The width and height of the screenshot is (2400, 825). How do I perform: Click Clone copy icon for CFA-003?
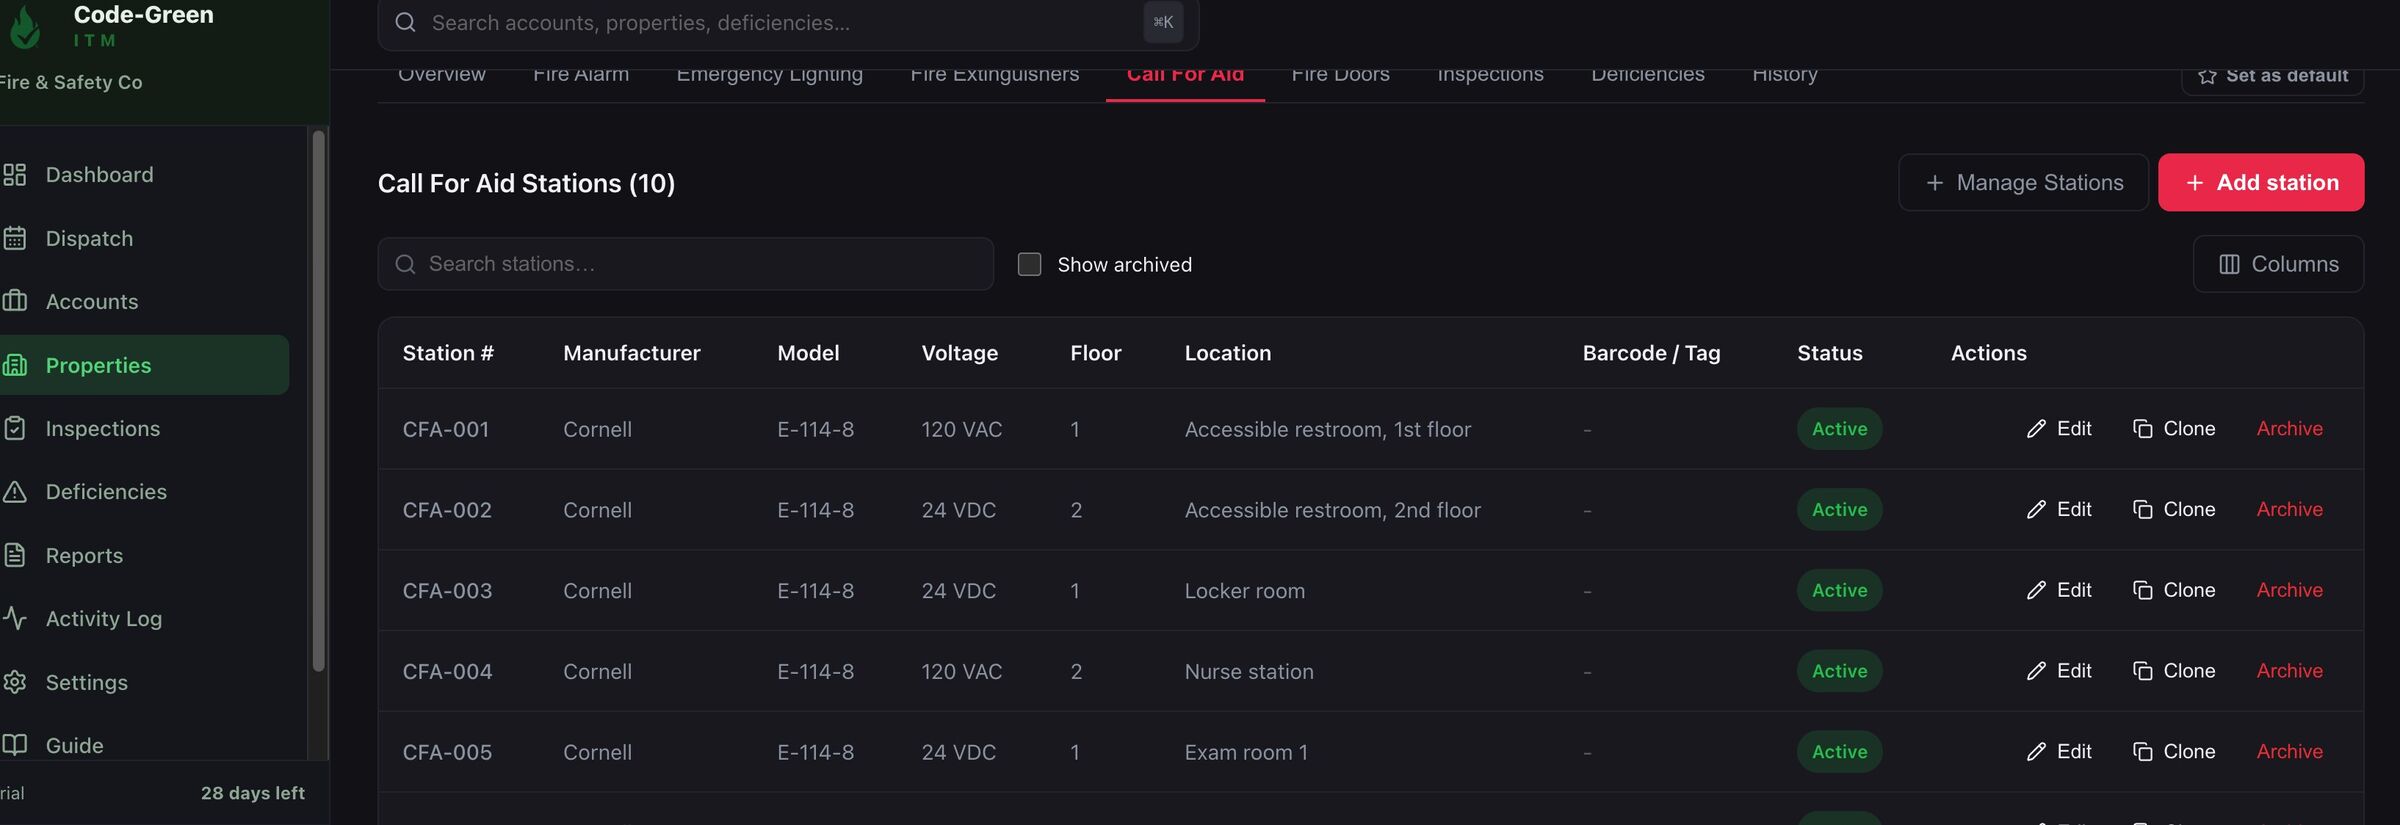coord(2142,591)
